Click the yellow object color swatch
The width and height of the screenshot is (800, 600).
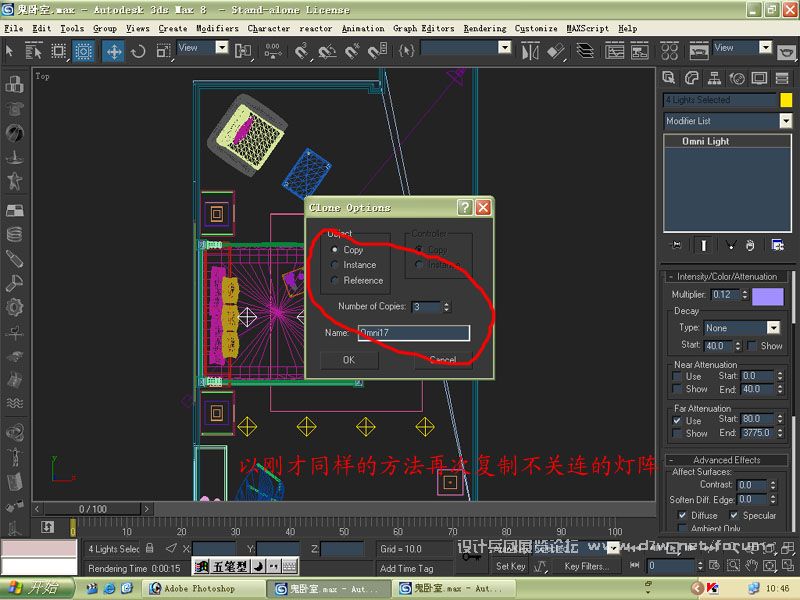(786, 99)
